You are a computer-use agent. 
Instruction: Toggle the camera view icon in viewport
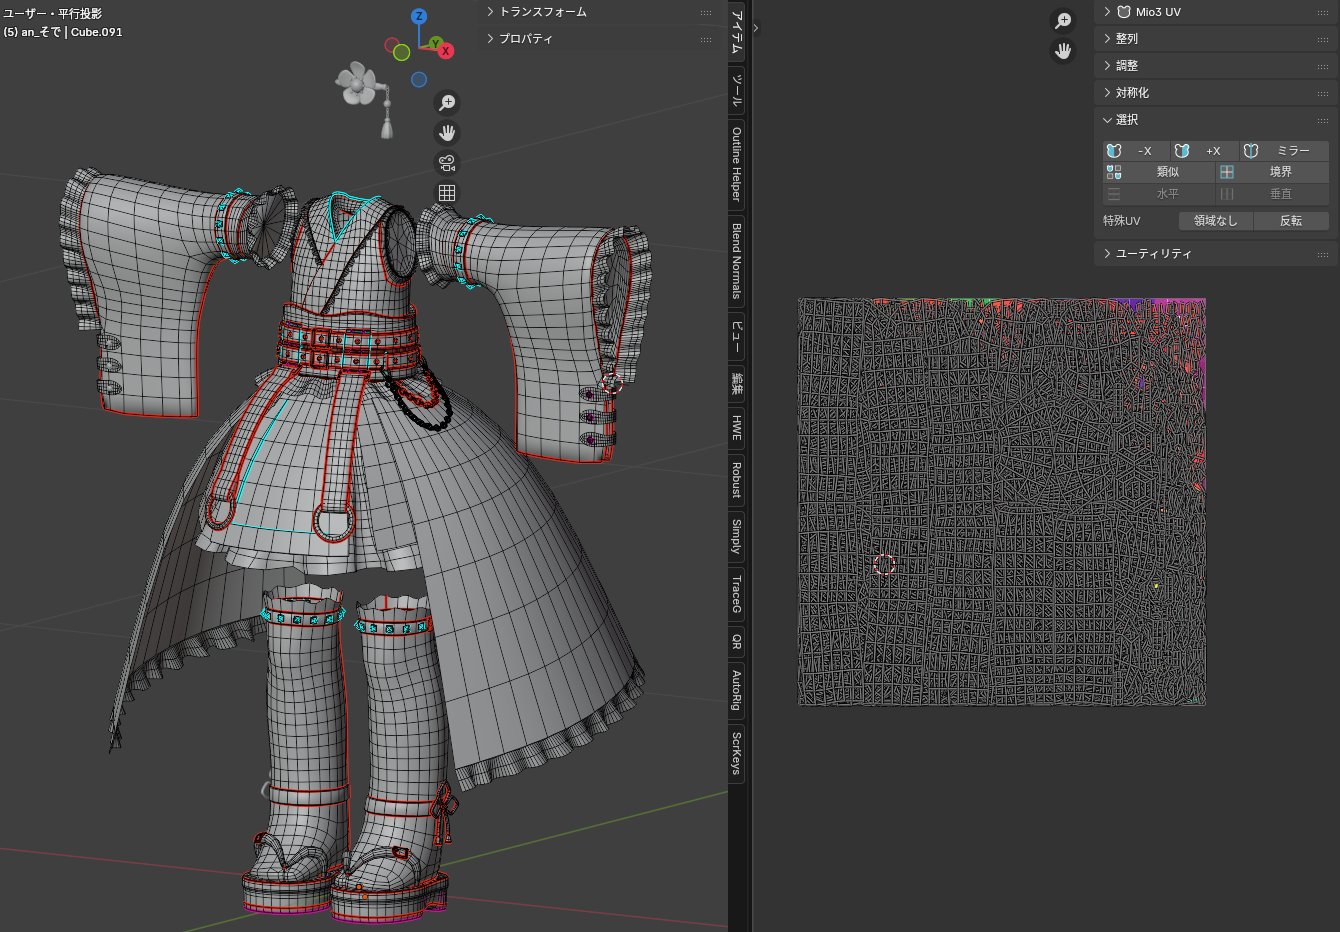447,163
